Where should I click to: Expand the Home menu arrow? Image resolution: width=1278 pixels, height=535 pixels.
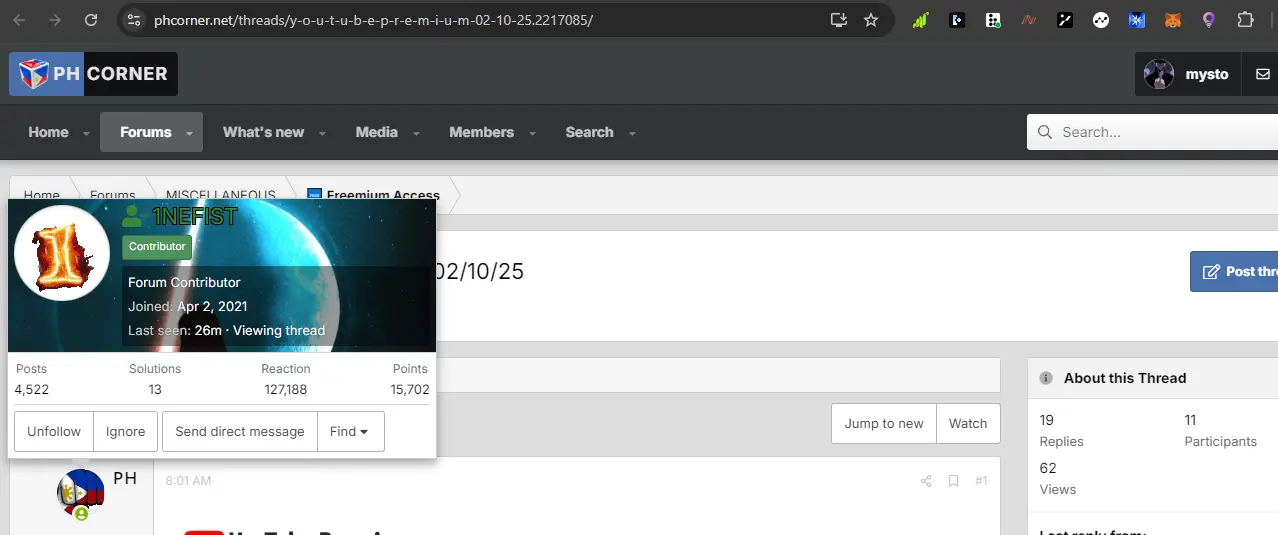click(86, 133)
